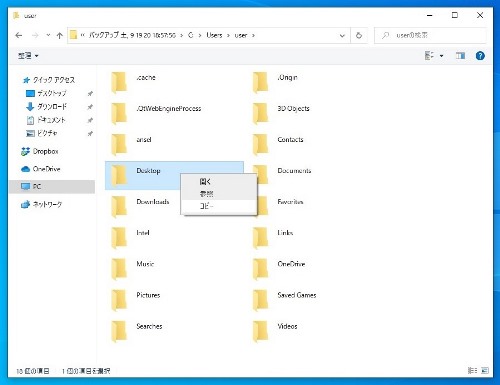
Task: Select the Desktop folder icon
Action: (119, 175)
